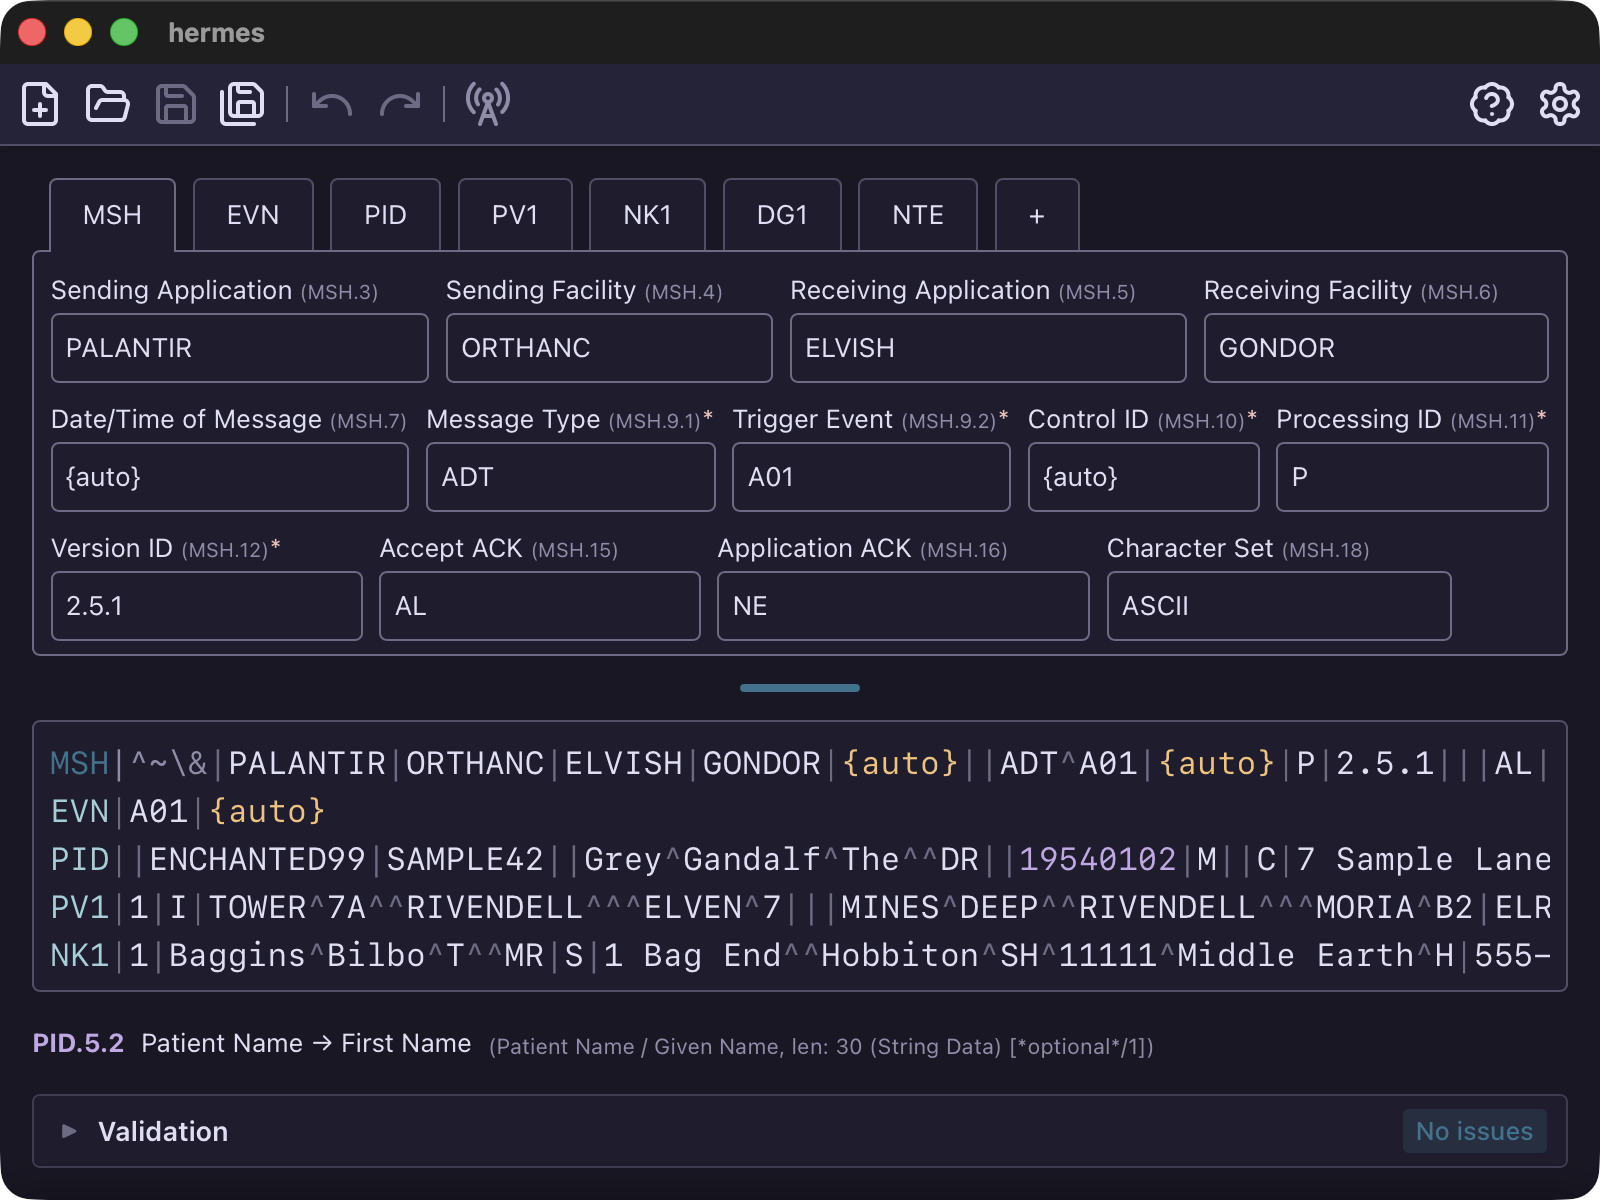Save the current message
1600x1200 pixels.
[x=175, y=103]
